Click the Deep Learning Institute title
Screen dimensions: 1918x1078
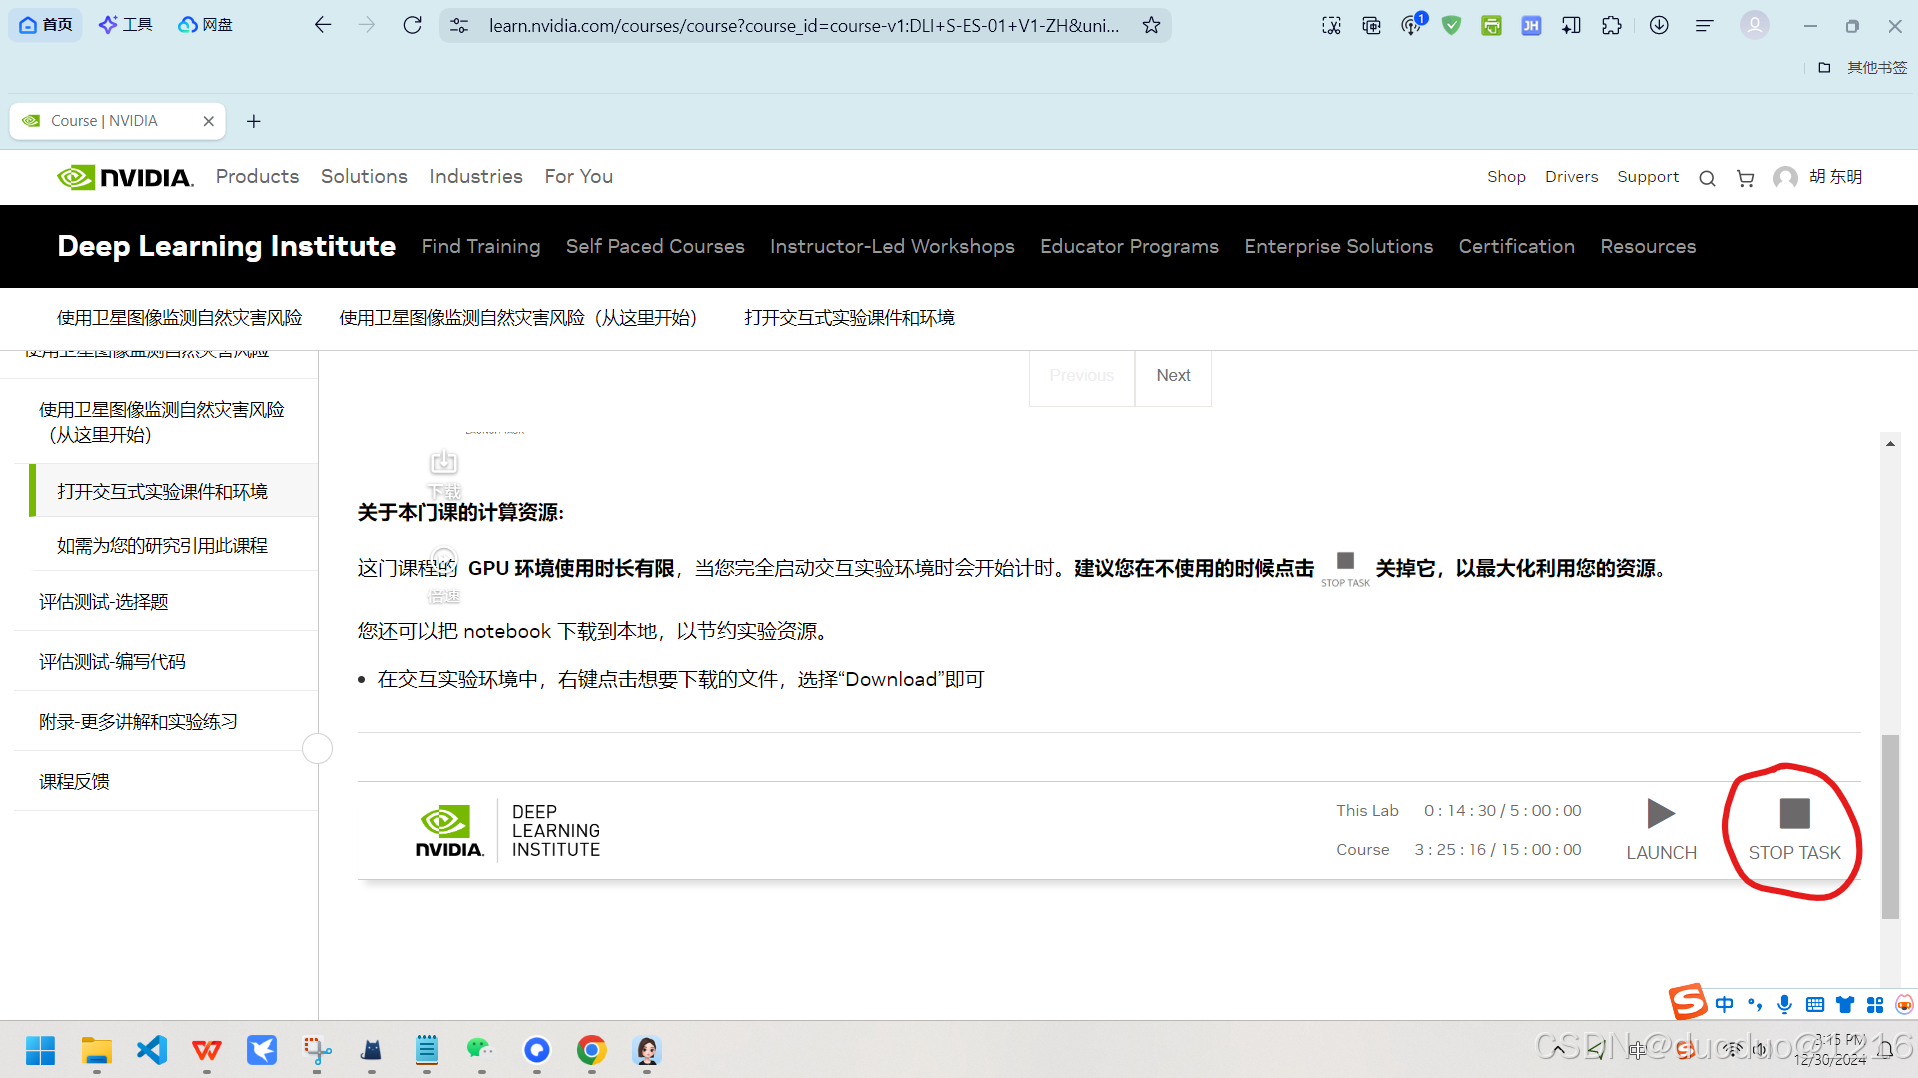(x=227, y=247)
